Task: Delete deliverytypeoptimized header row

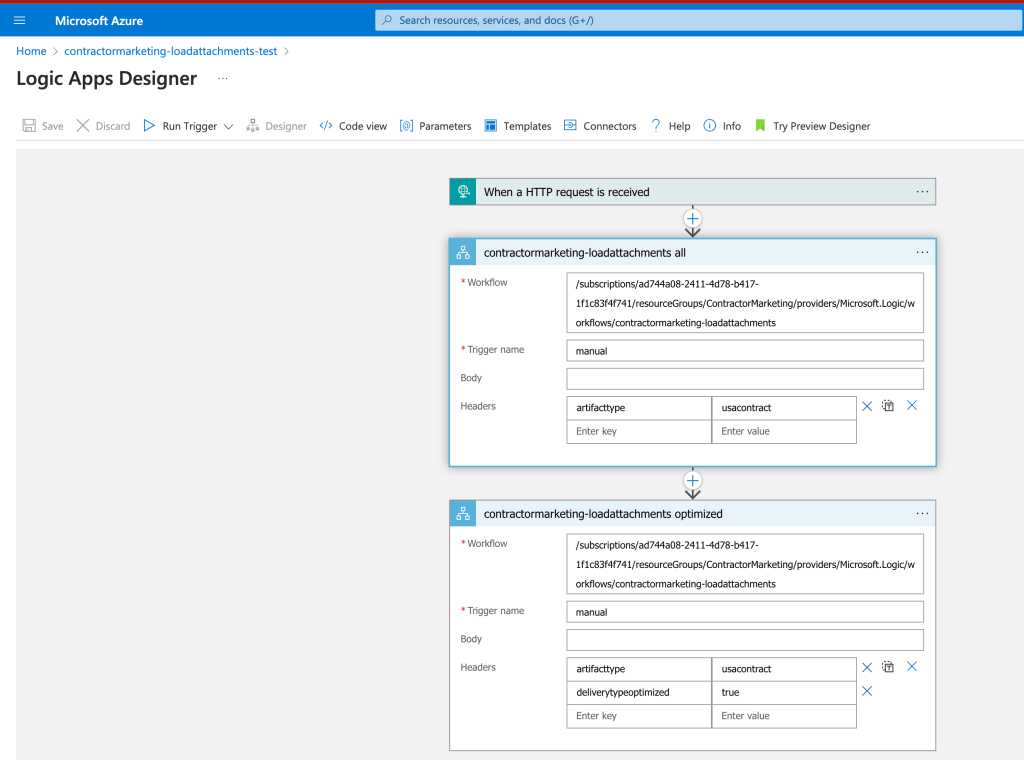Action: tap(867, 691)
